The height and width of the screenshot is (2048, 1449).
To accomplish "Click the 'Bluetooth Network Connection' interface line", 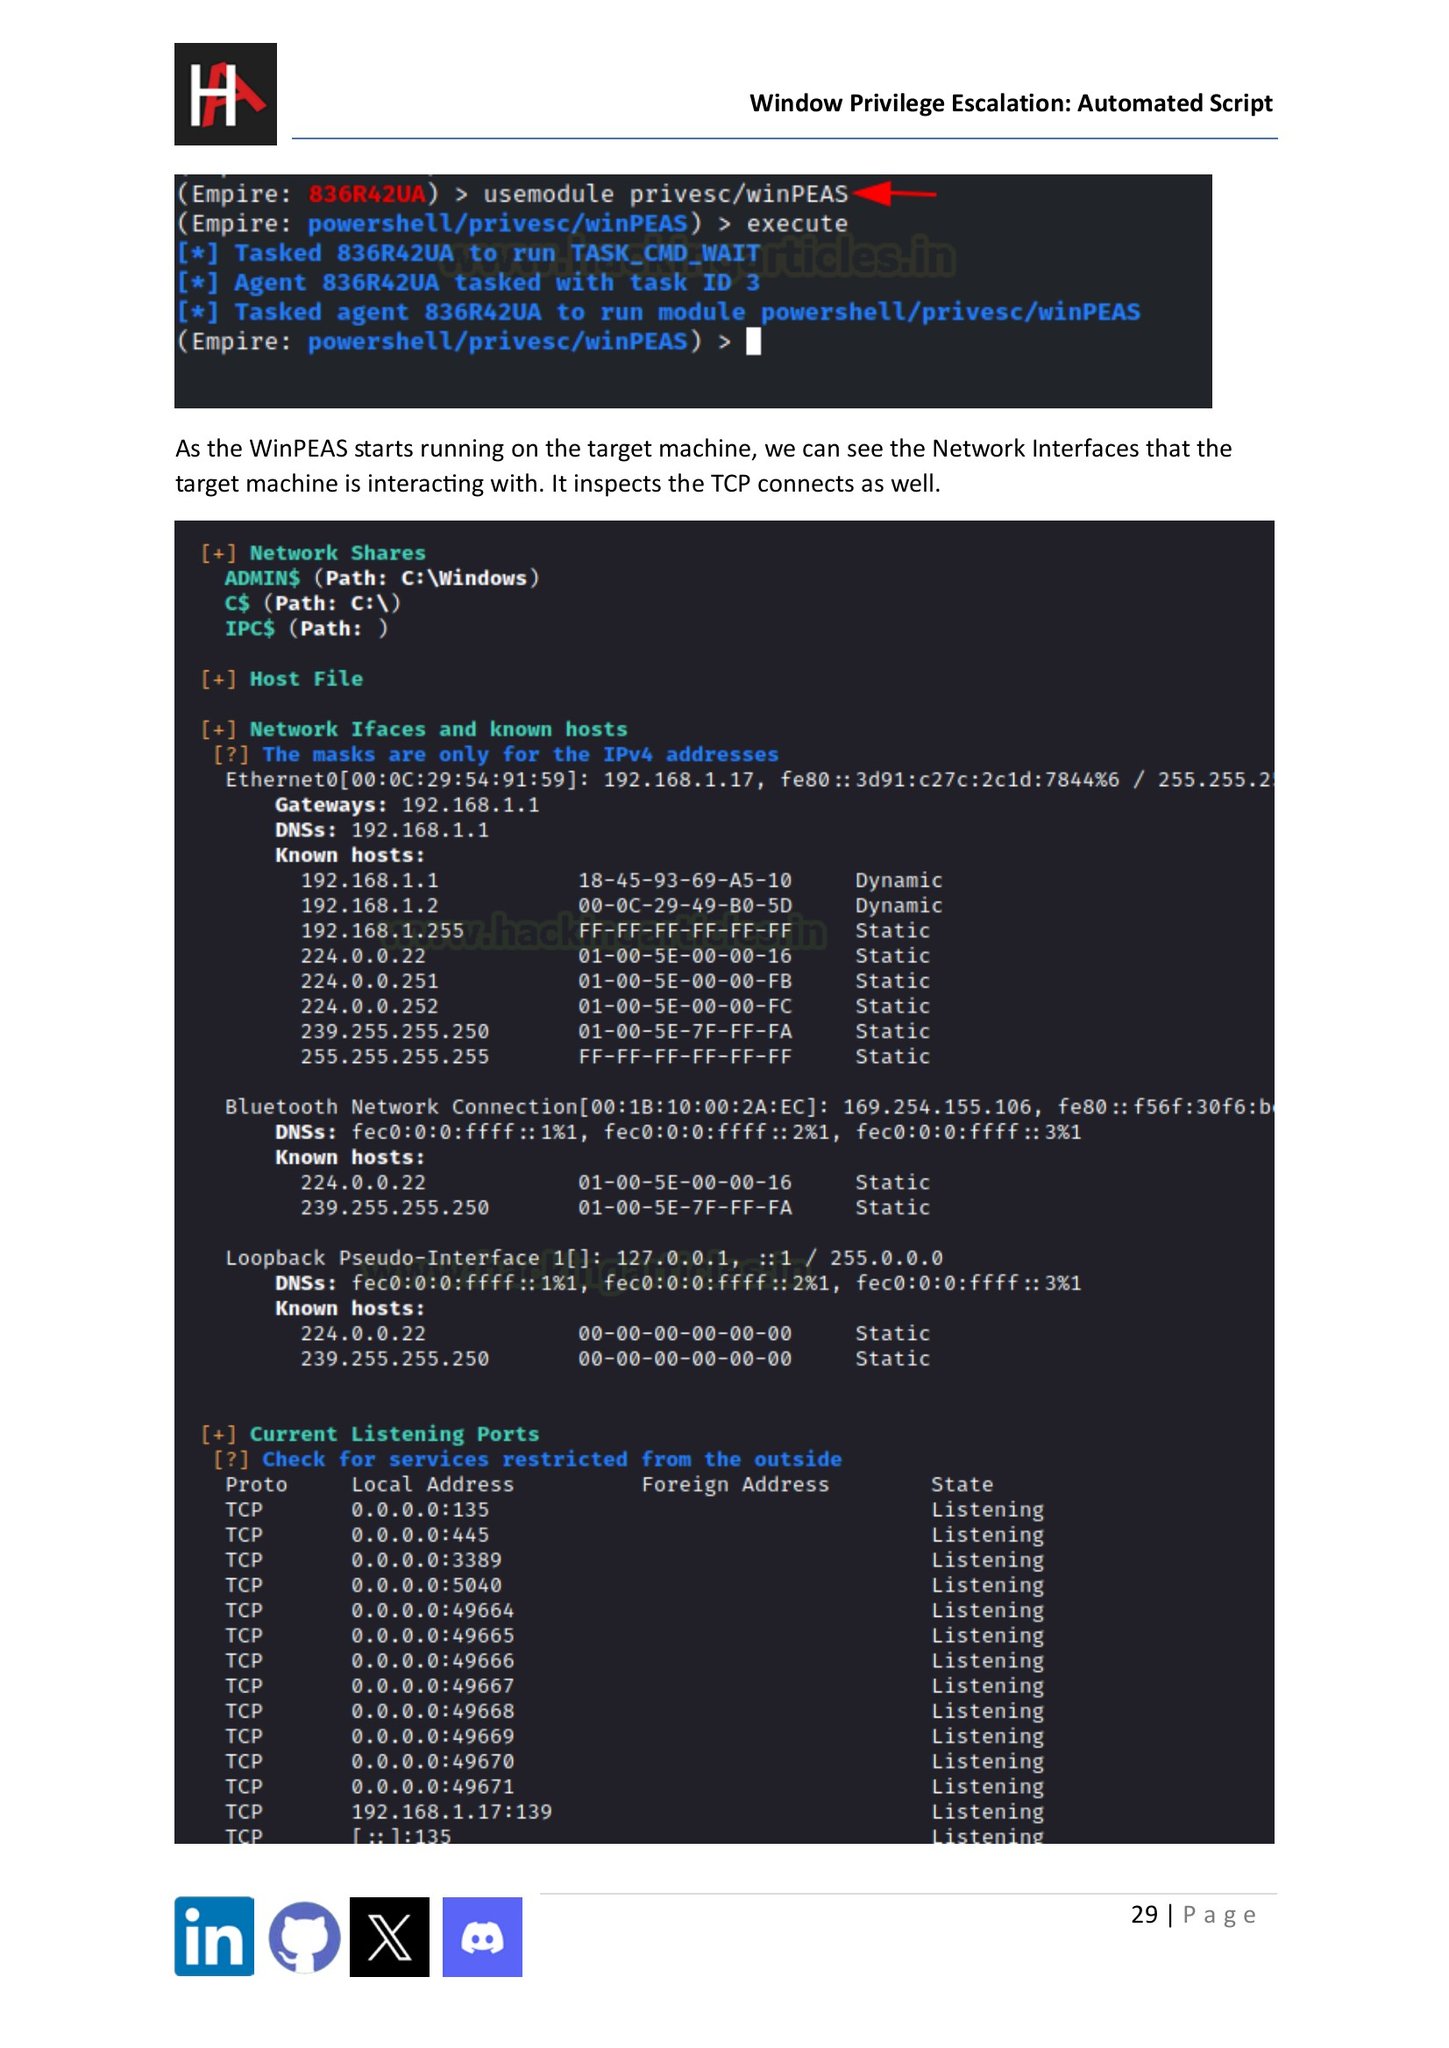I will tap(749, 1107).
